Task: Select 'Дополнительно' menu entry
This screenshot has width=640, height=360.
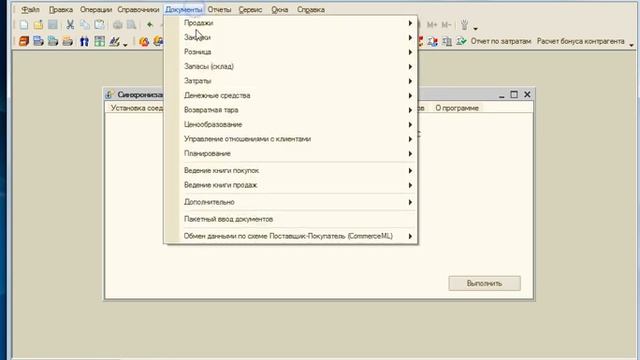Action: [291, 202]
